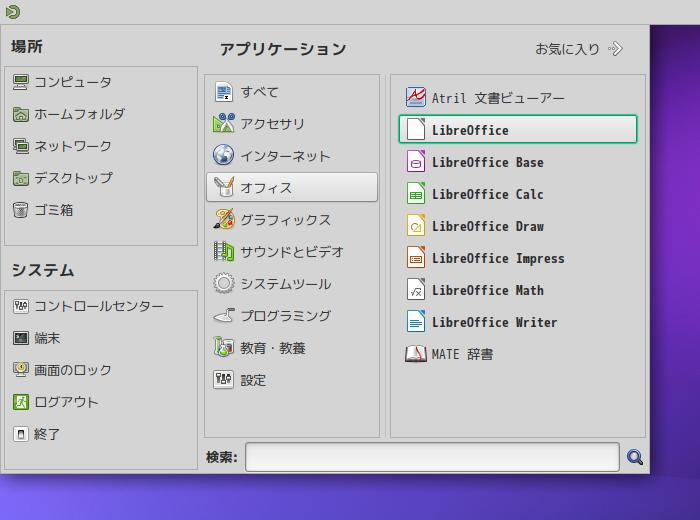Select Sound & Video (サウンドとビデオ) icon
This screenshot has width=700, height=520.
pos(224,251)
